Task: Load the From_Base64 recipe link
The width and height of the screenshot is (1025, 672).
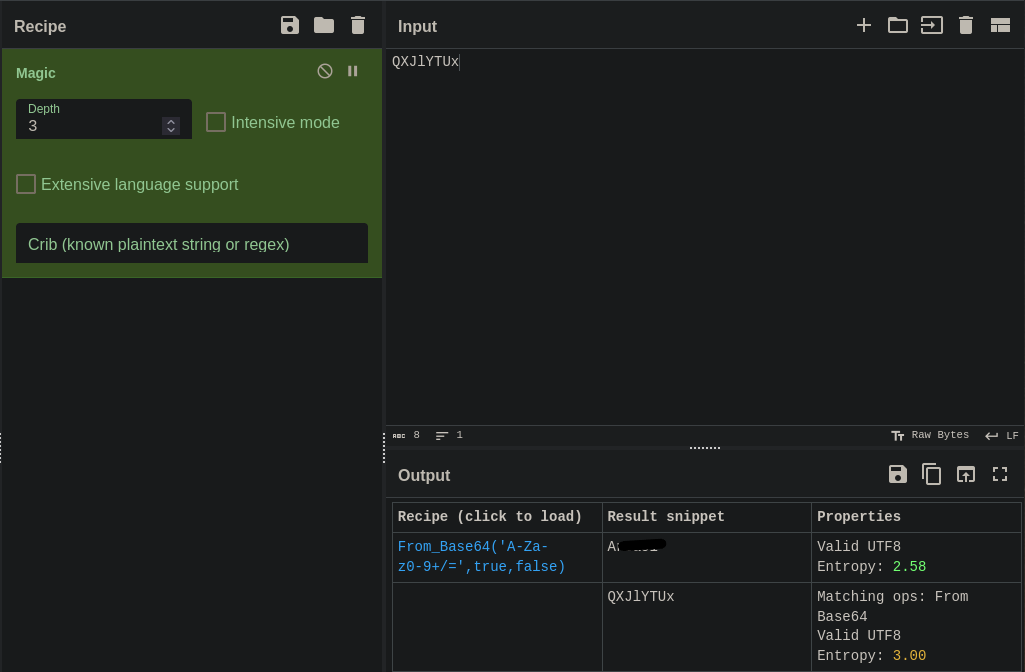Action: click(481, 557)
